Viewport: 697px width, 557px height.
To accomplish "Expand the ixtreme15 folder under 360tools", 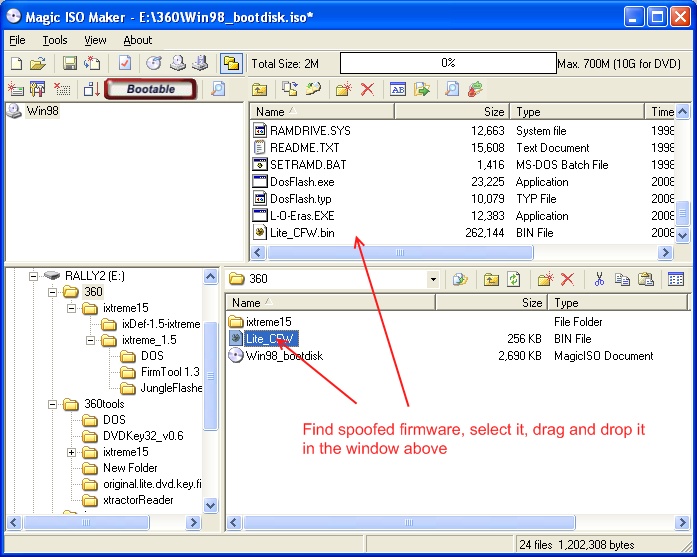I will [71, 452].
